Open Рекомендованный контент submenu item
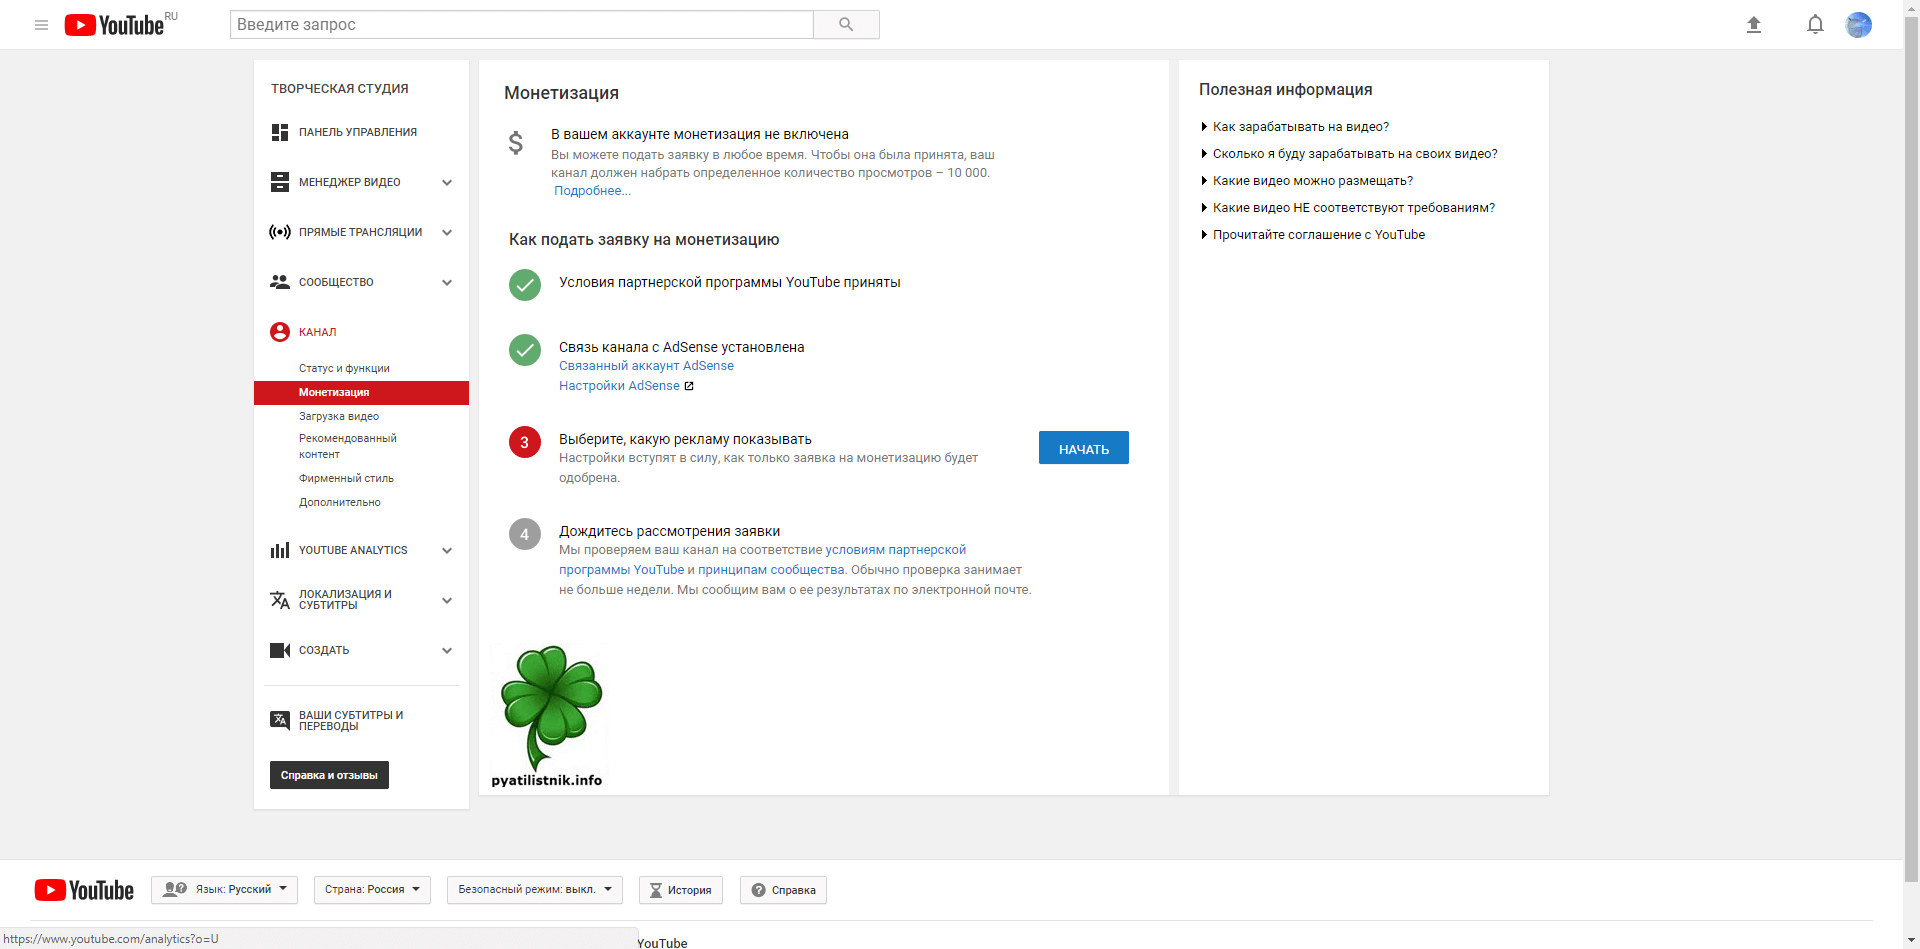The height and width of the screenshot is (949, 1920). pos(347,446)
